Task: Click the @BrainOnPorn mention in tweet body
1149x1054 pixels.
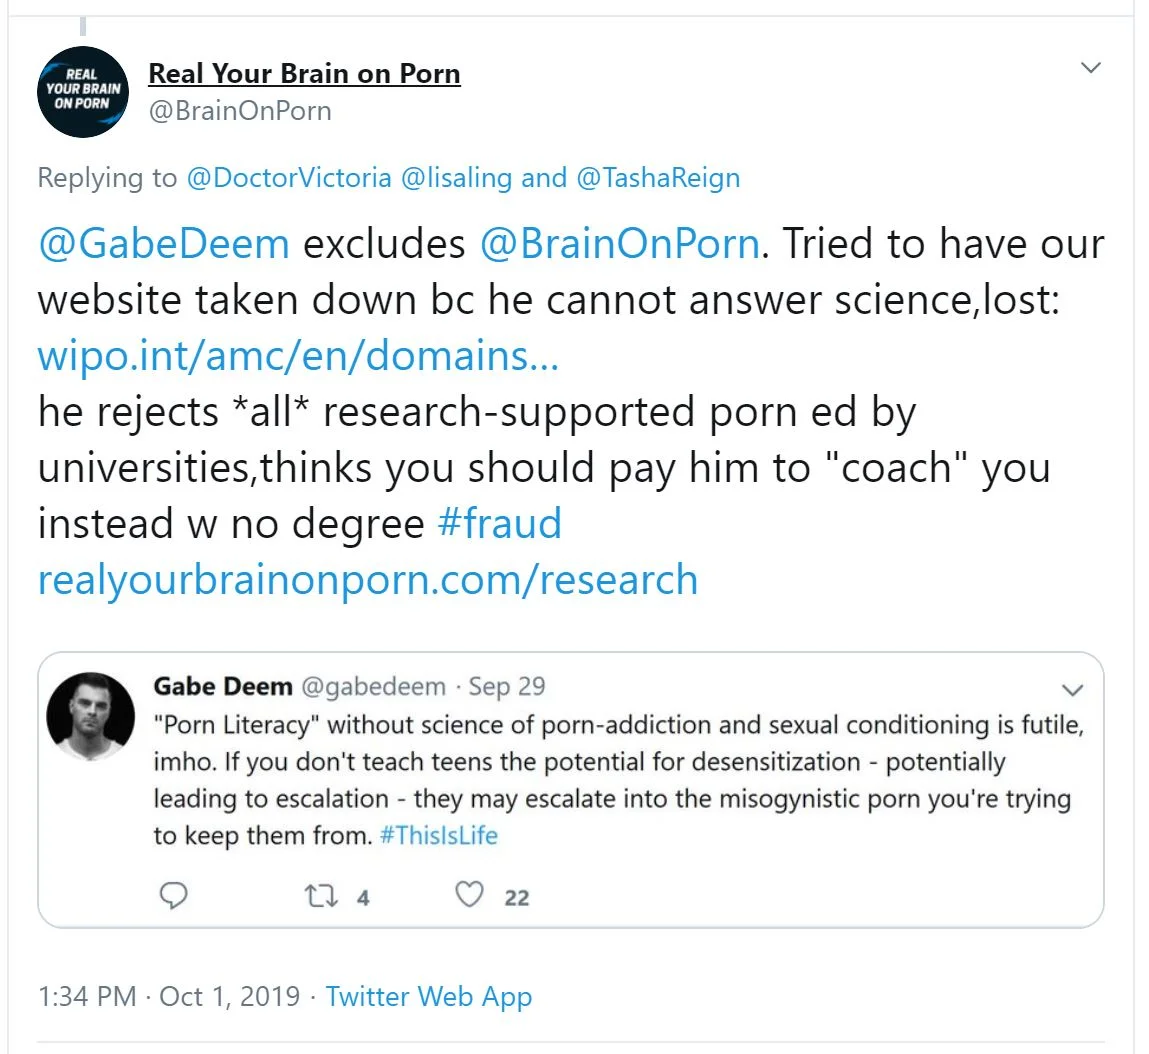Action: tap(619, 244)
